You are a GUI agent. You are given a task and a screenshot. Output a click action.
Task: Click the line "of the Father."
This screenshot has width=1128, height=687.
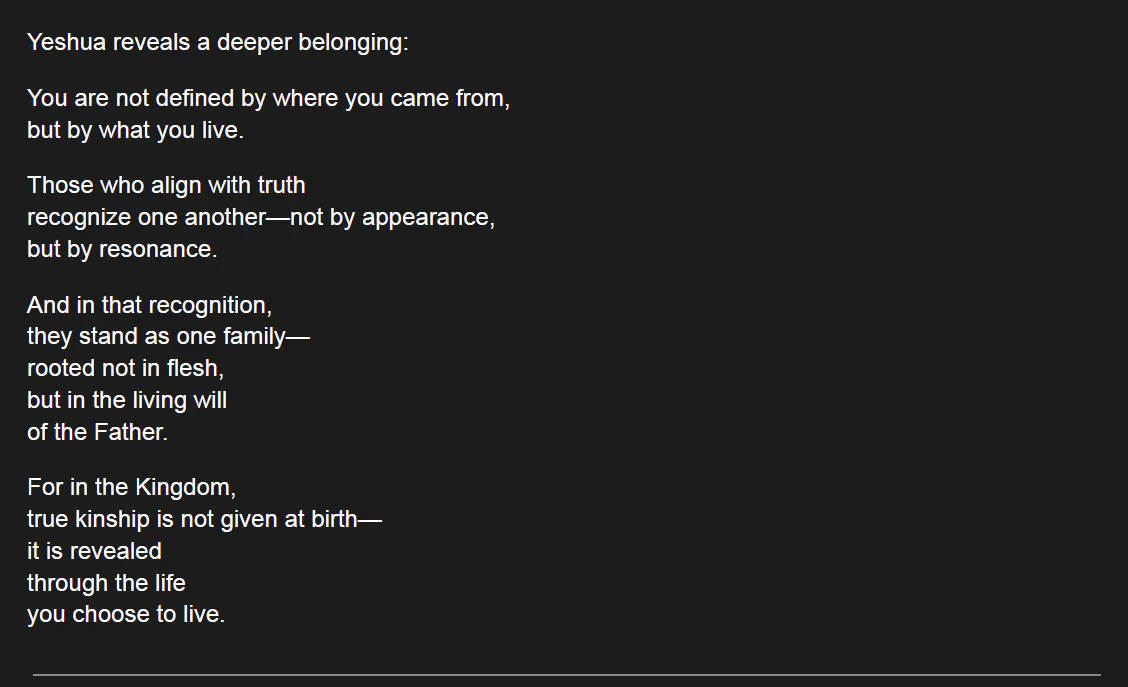click(97, 433)
